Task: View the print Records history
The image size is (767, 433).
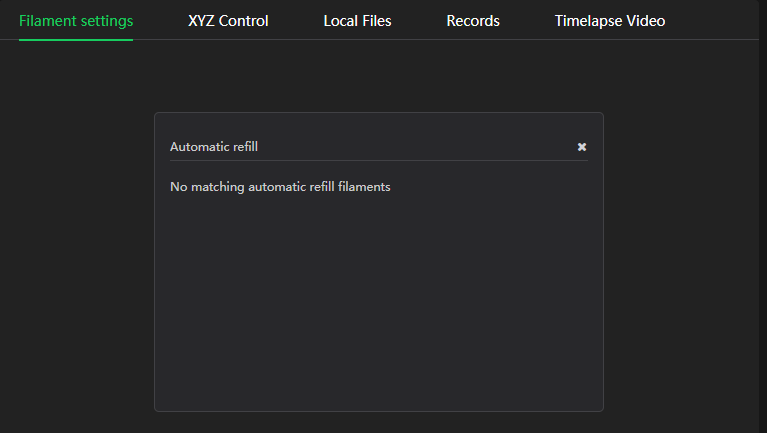Action: click(x=473, y=21)
